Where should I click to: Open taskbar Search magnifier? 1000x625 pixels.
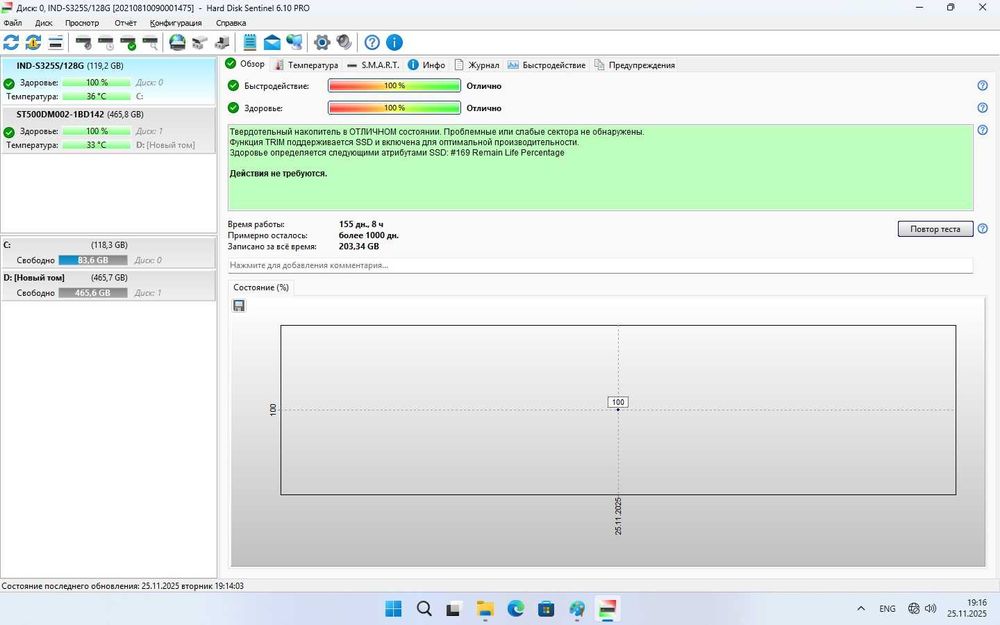tap(424, 609)
